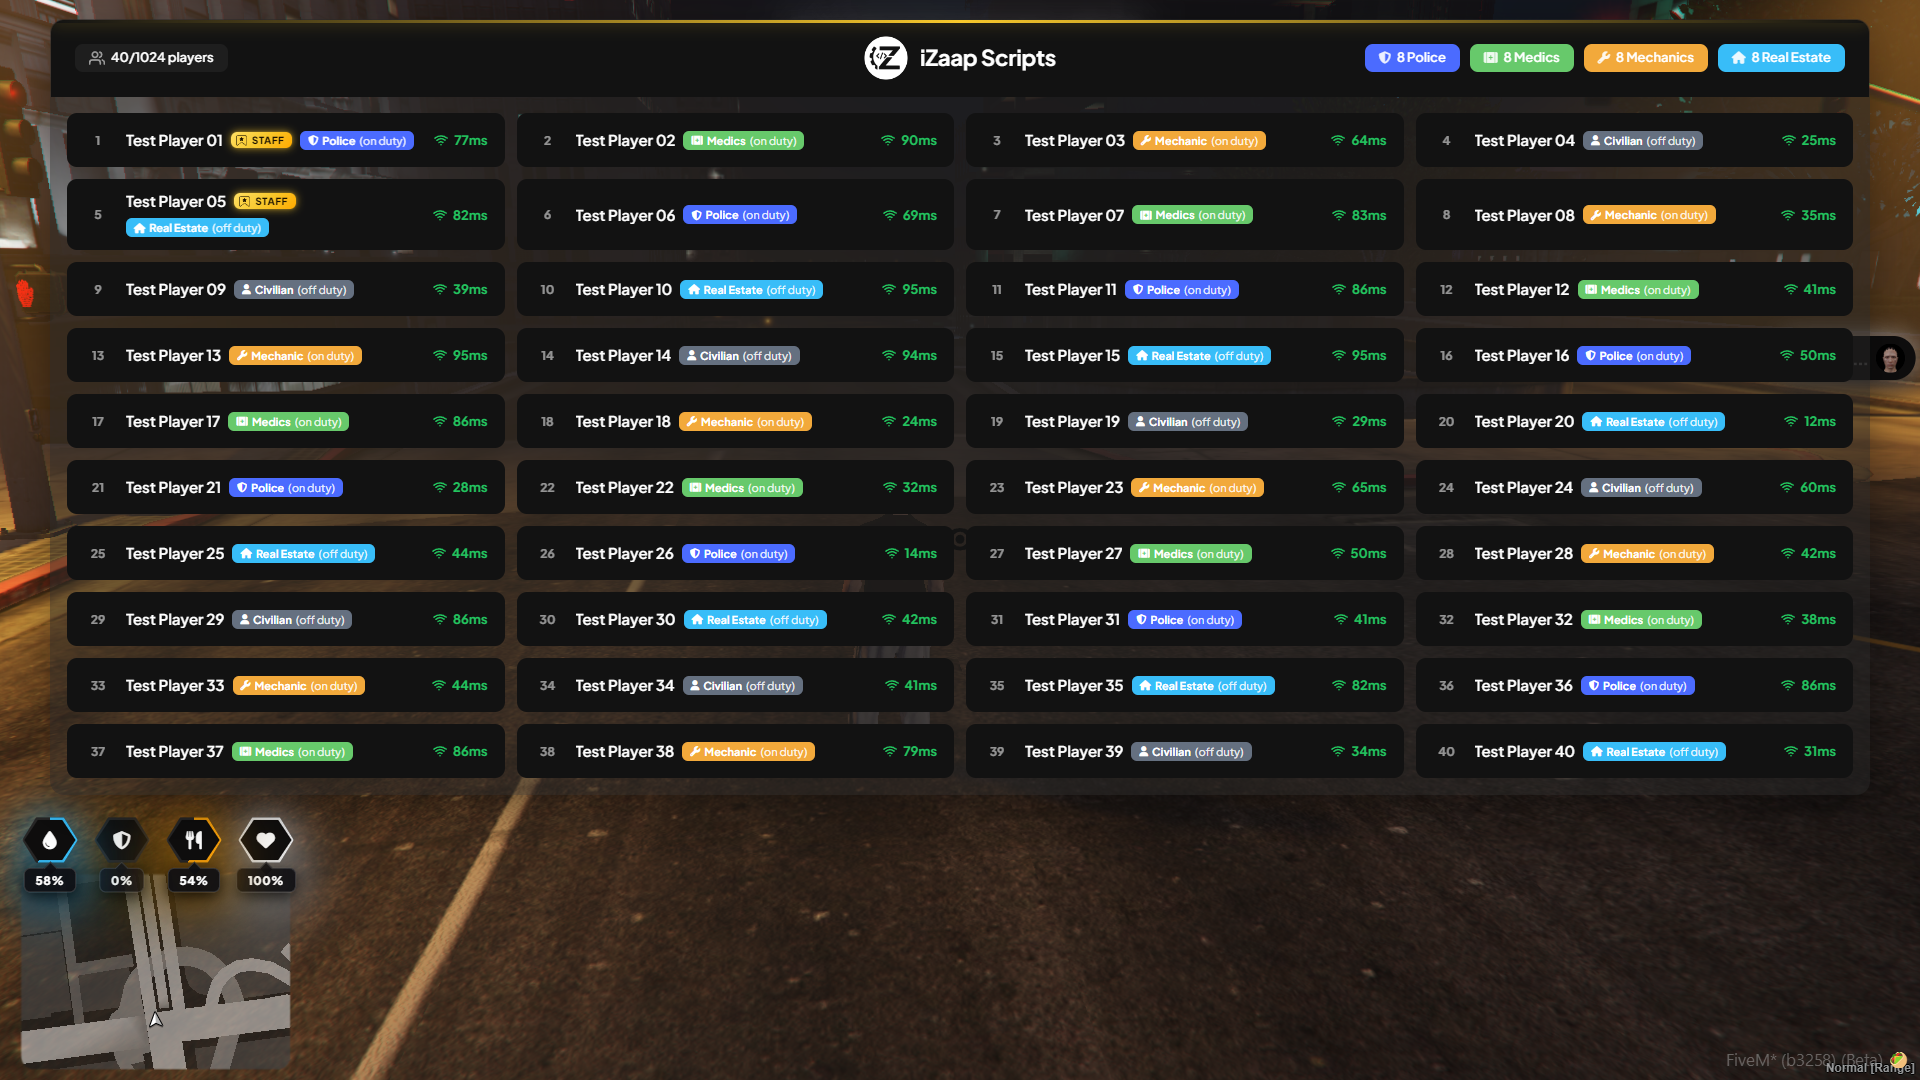
Task: Click the name Test Player 22
Action: point(624,487)
